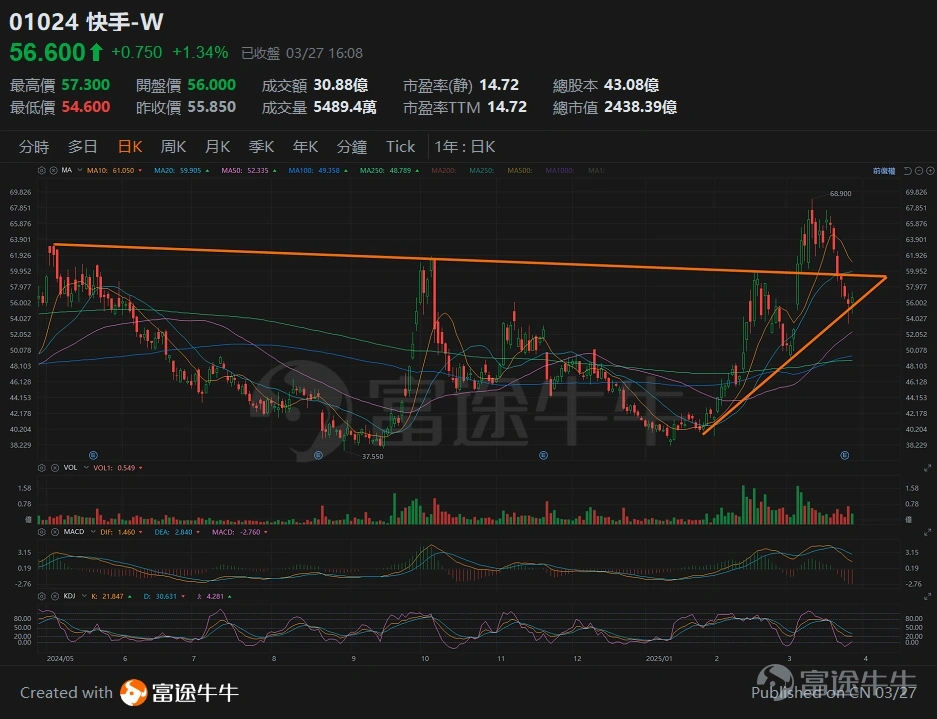The image size is (937, 719).
Task: Toggle the active MA250 line showing 48.789
Action: (x=389, y=170)
